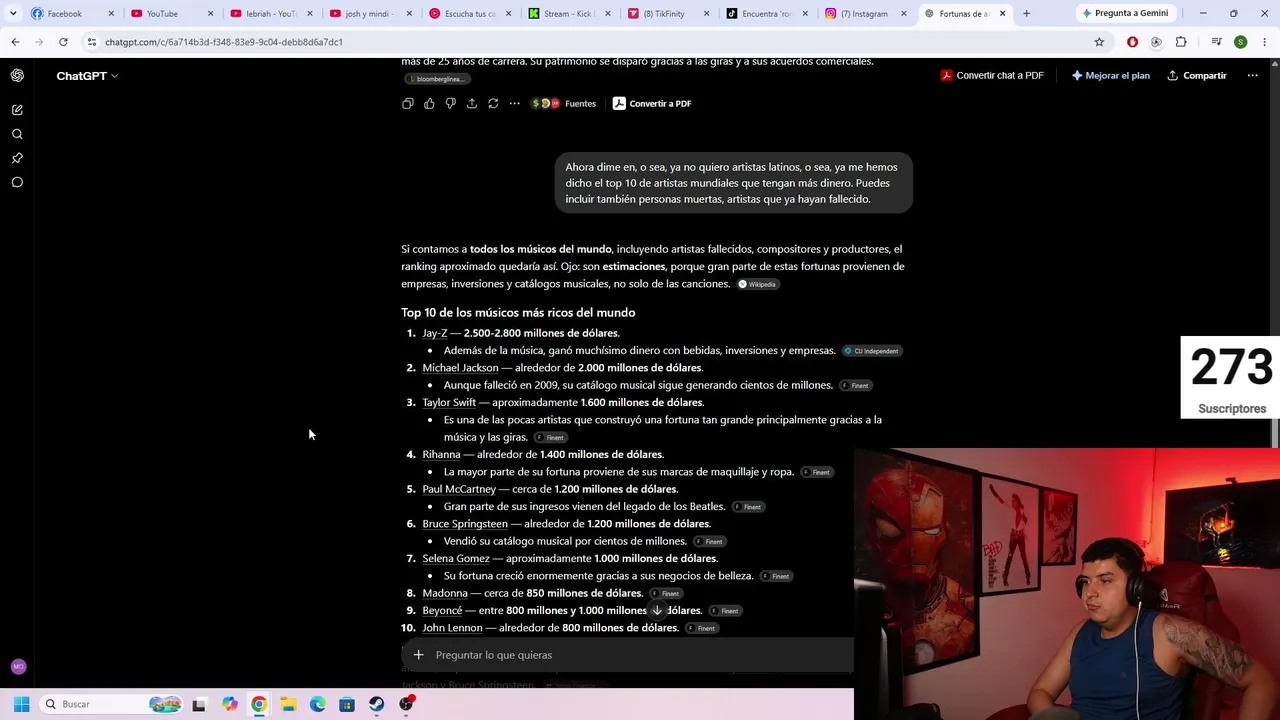
Task: Click Convertir a PDF below the response
Action: click(x=652, y=103)
